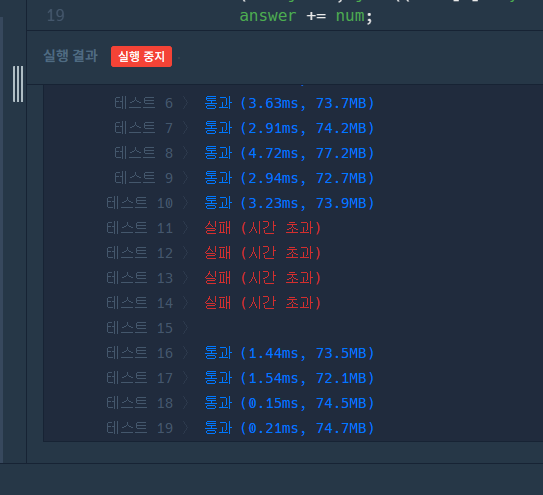Select 테스트 14 row label
543x495 pixels.
(140, 303)
